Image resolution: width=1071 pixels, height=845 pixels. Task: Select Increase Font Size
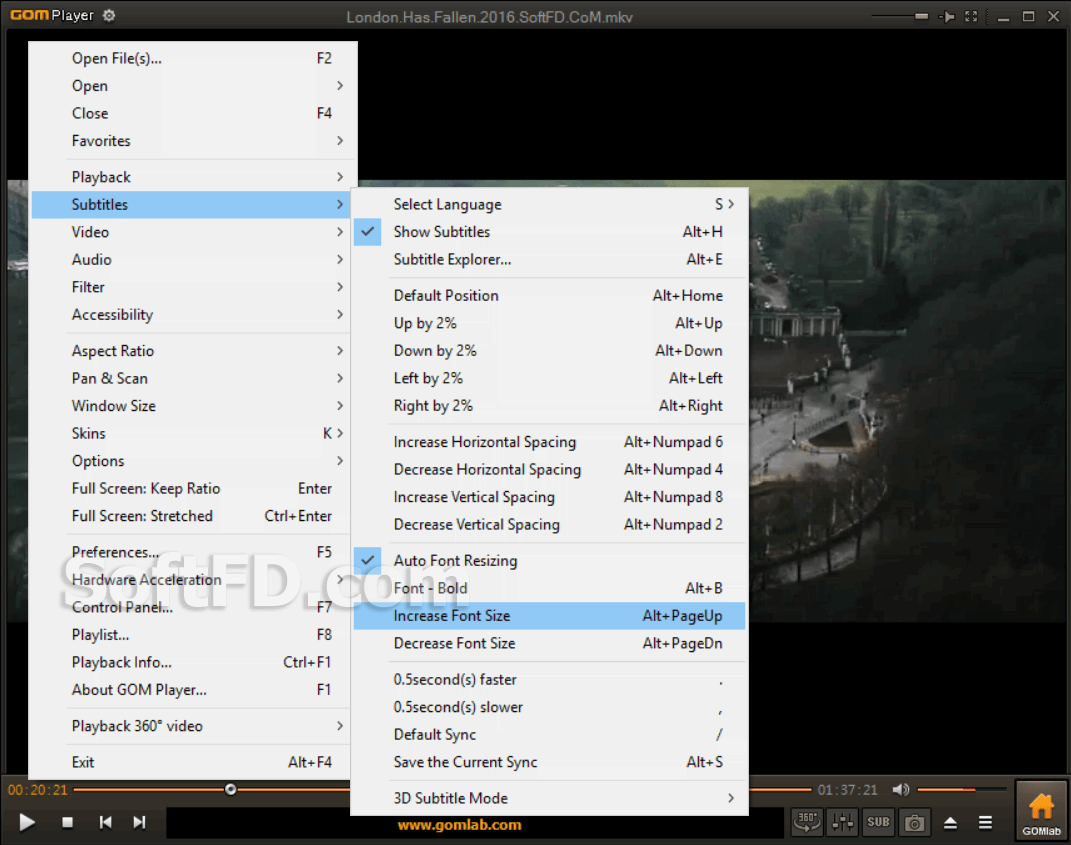click(x=549, y=615)
